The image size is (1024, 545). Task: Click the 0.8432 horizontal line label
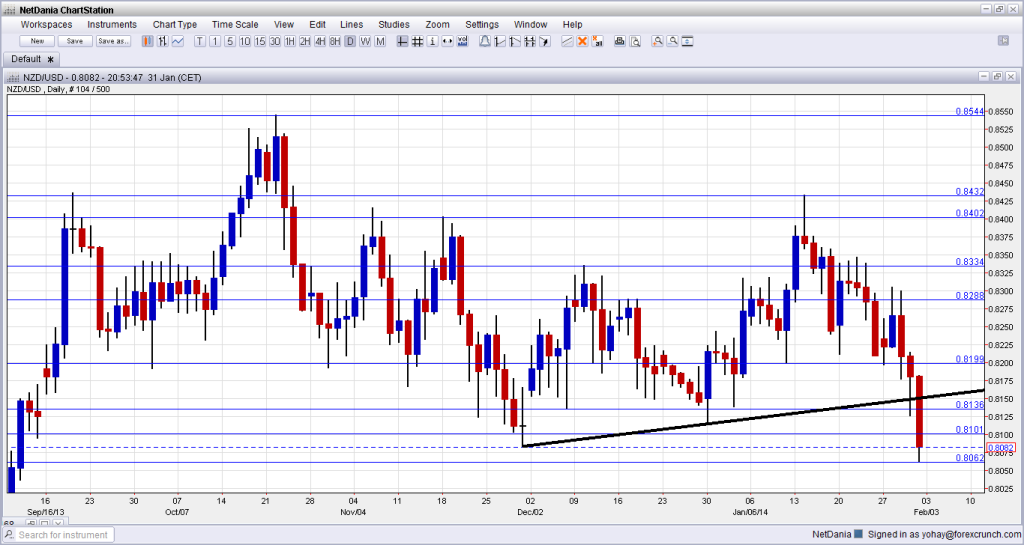click(969, 191)
